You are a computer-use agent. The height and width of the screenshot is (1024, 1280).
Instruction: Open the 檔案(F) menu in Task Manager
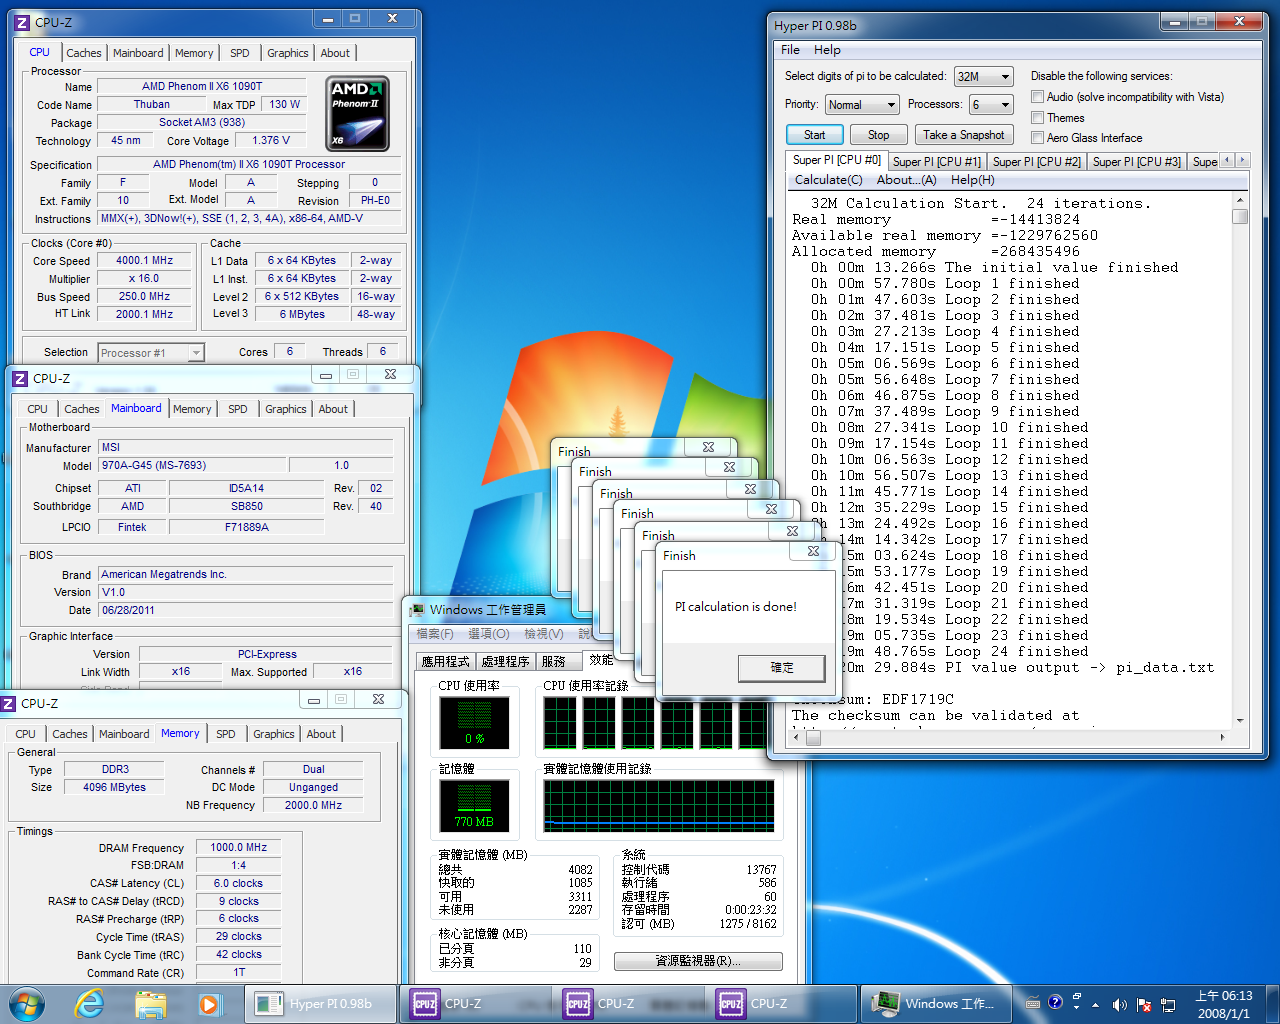[x=435, y=634]
